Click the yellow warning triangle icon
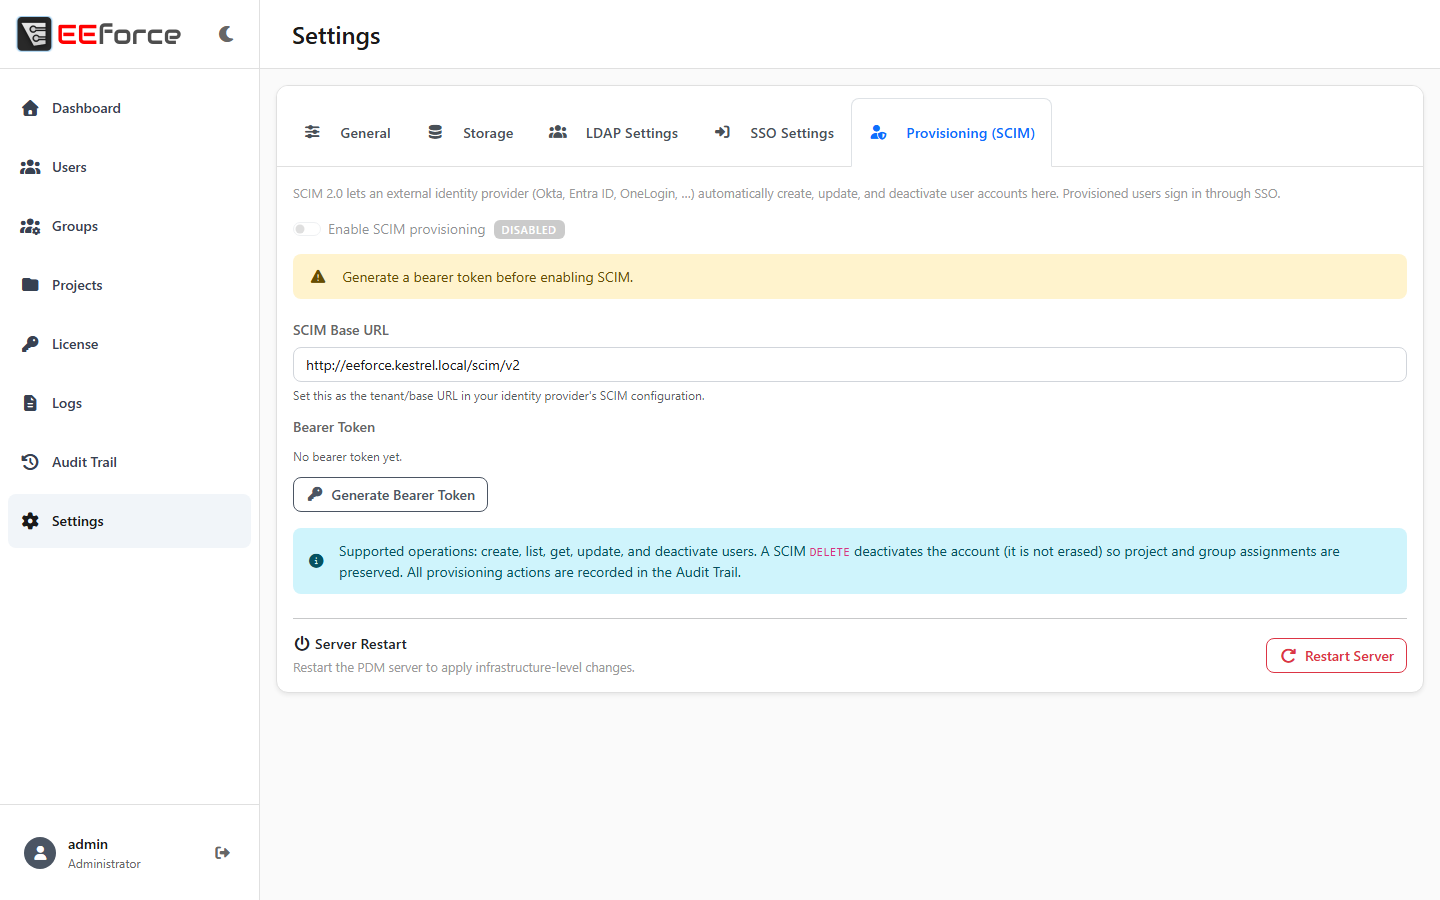 point(318,277)
